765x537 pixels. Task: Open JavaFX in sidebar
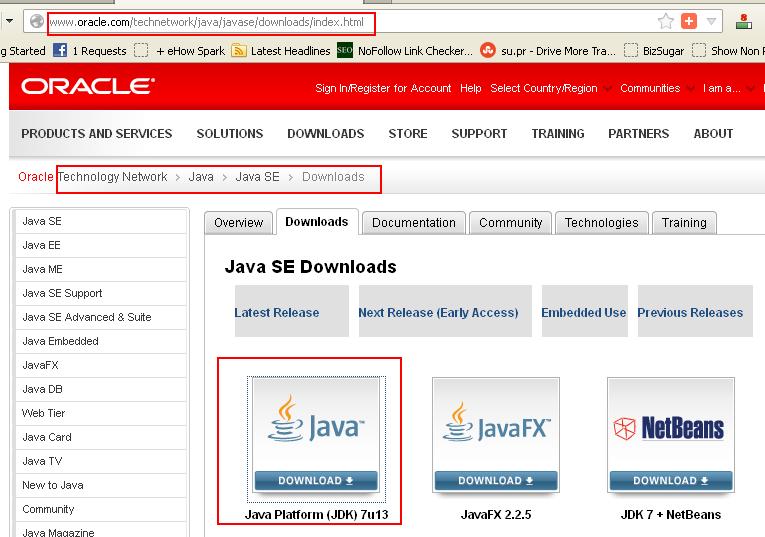(101, 365)
